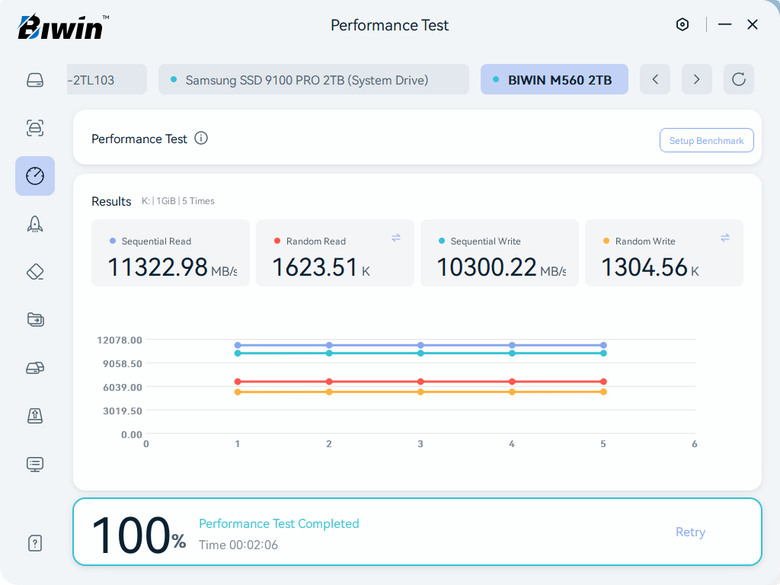Image resolution: width=780 pixels, height=585 pixels.
Task: Click the K: | 1GiB | 5 Times settings text
Action: click(178, 201)
